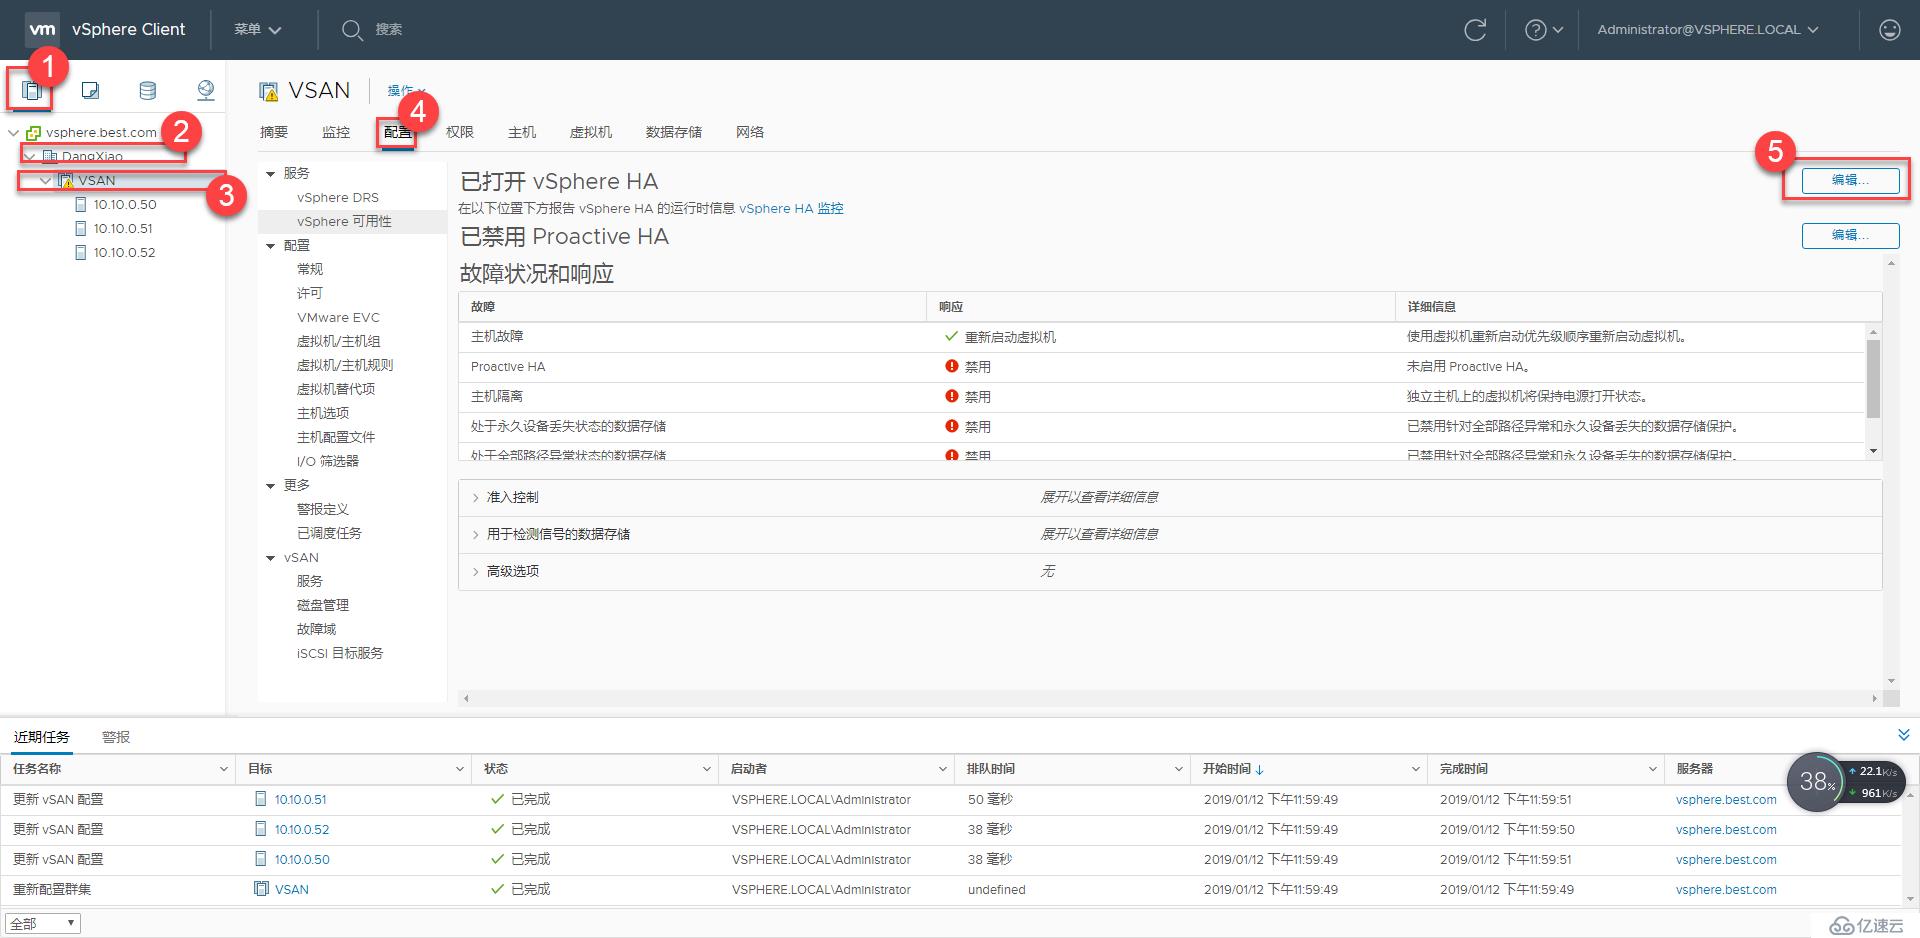Image resolution: width=1920 pixels, height=938 pixels.
Task: Open 状态 column filter dropdown
Action: (707, 769)
